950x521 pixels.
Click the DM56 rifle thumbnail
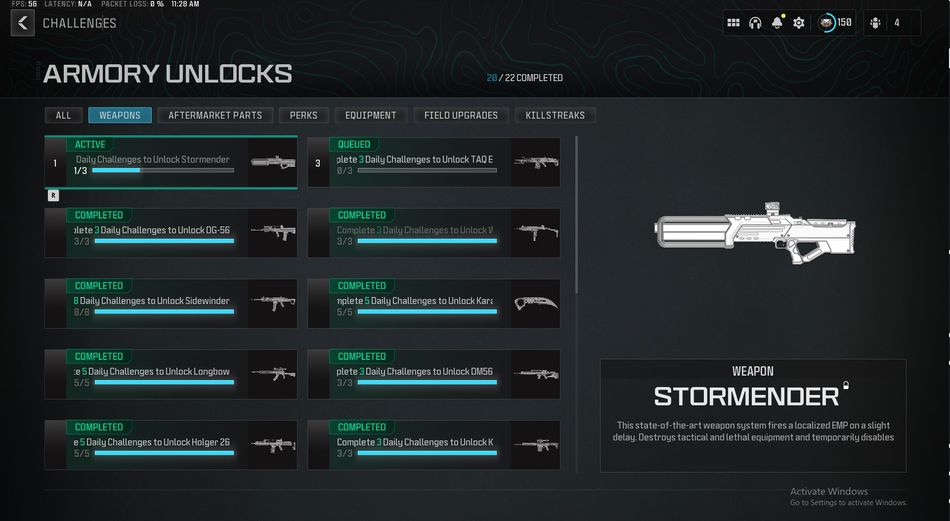pyautogui.click(x=536, y=374)
